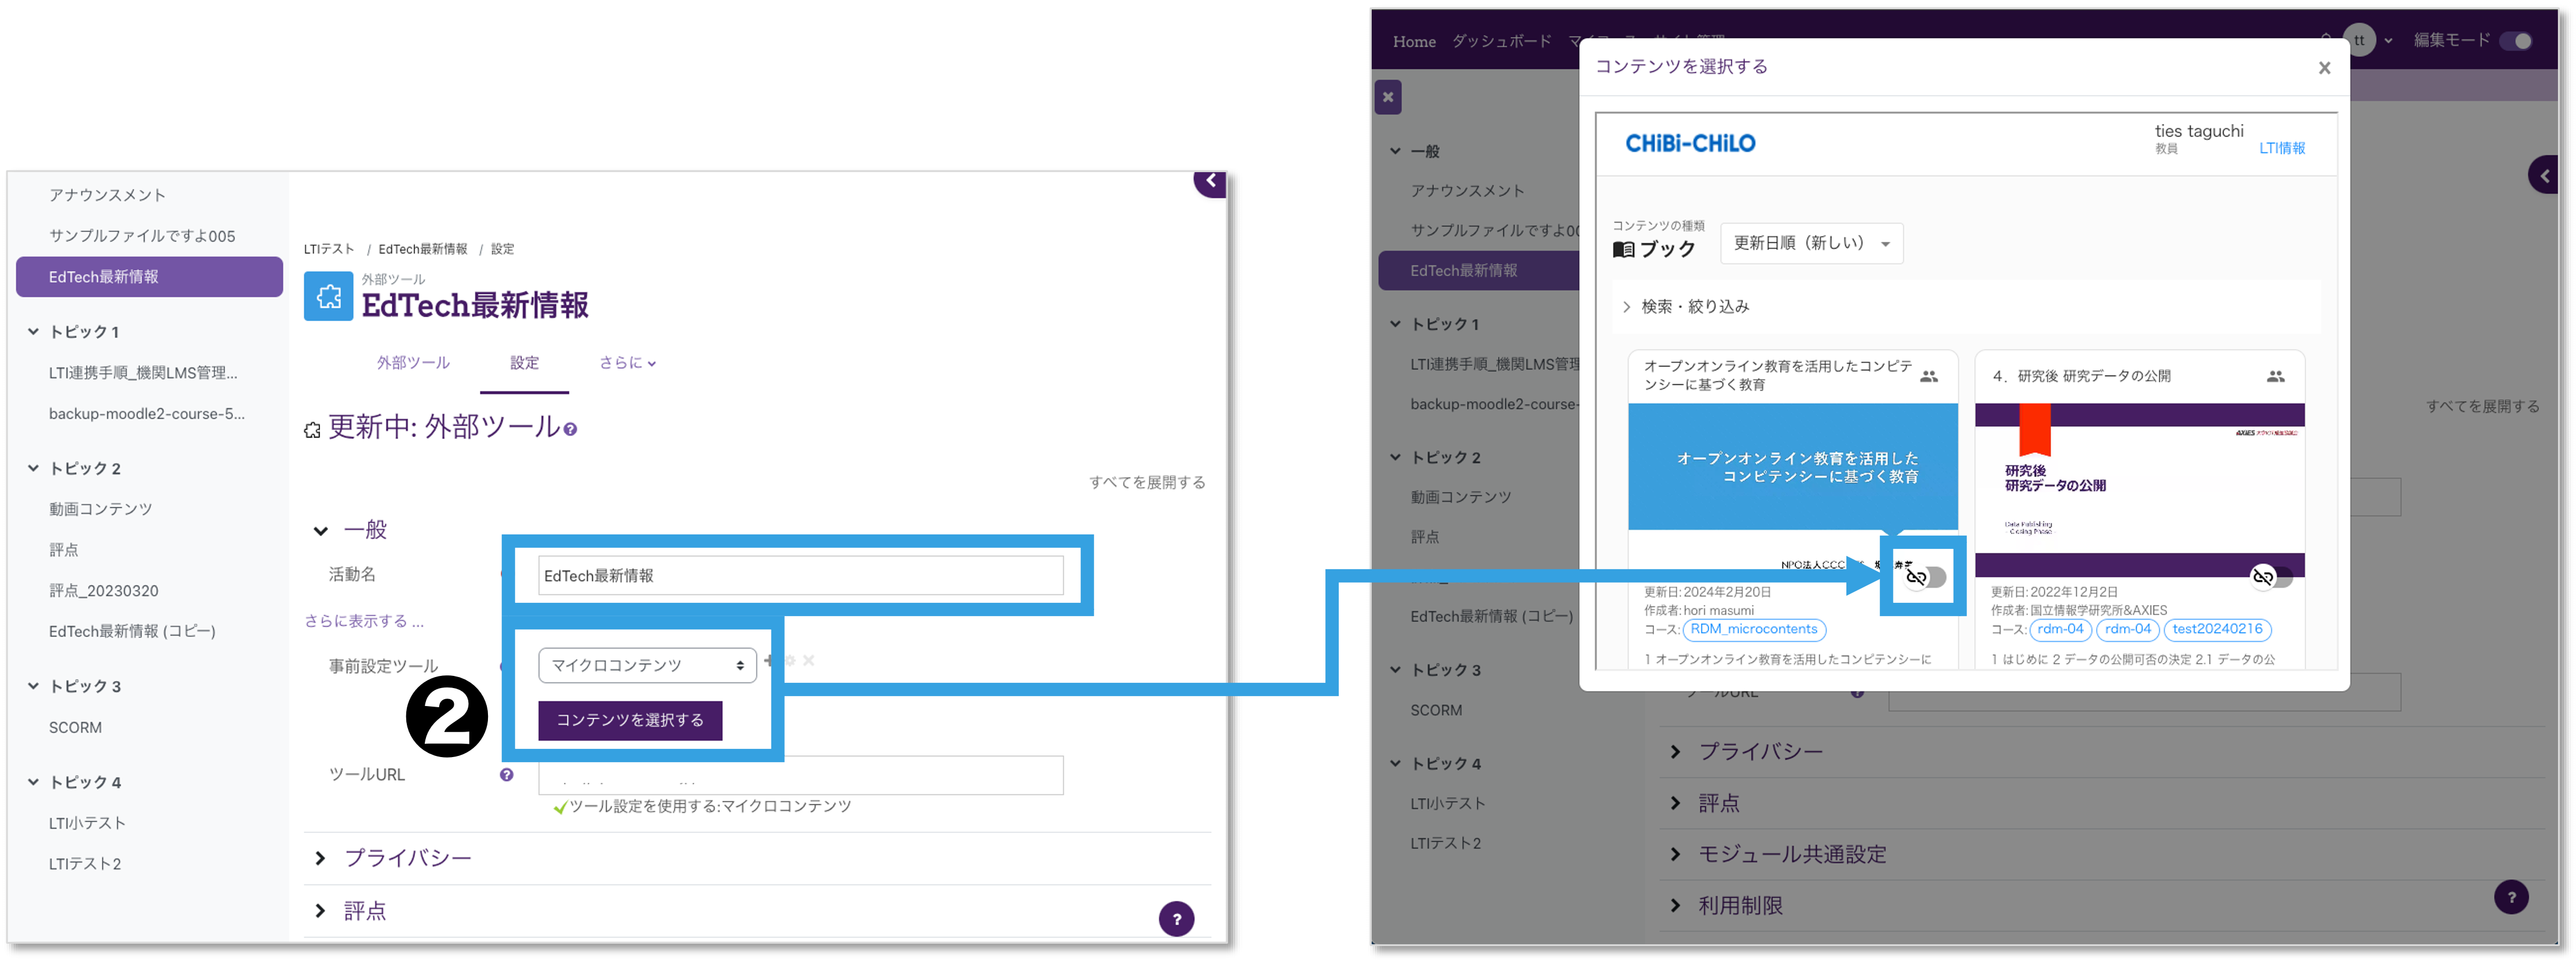Click the コンテンツを選択する button
2576x964 pixels.
[630, 720]
